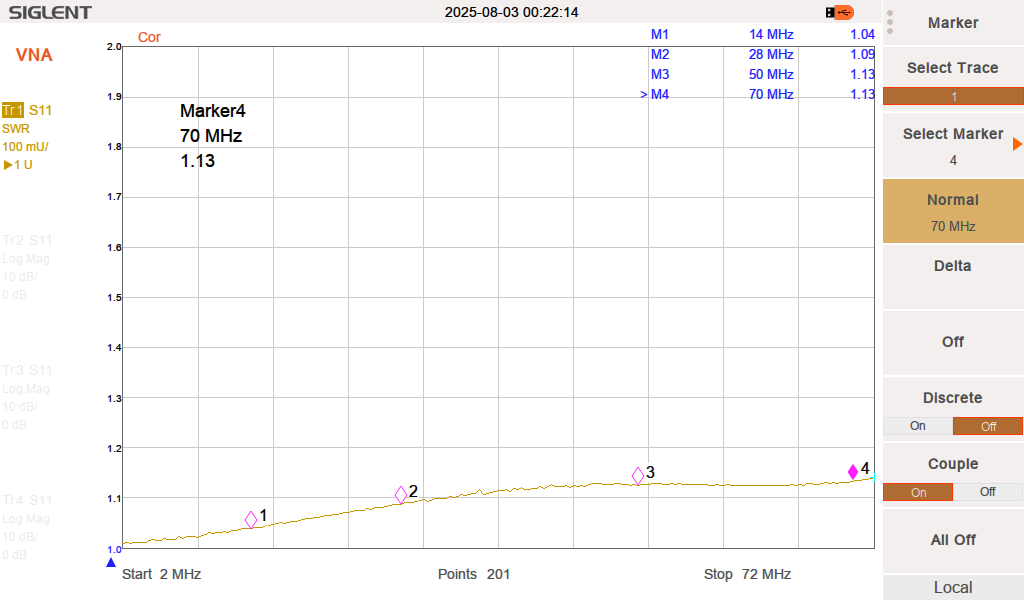Set marker Couple to Off

tap(988, 492)
